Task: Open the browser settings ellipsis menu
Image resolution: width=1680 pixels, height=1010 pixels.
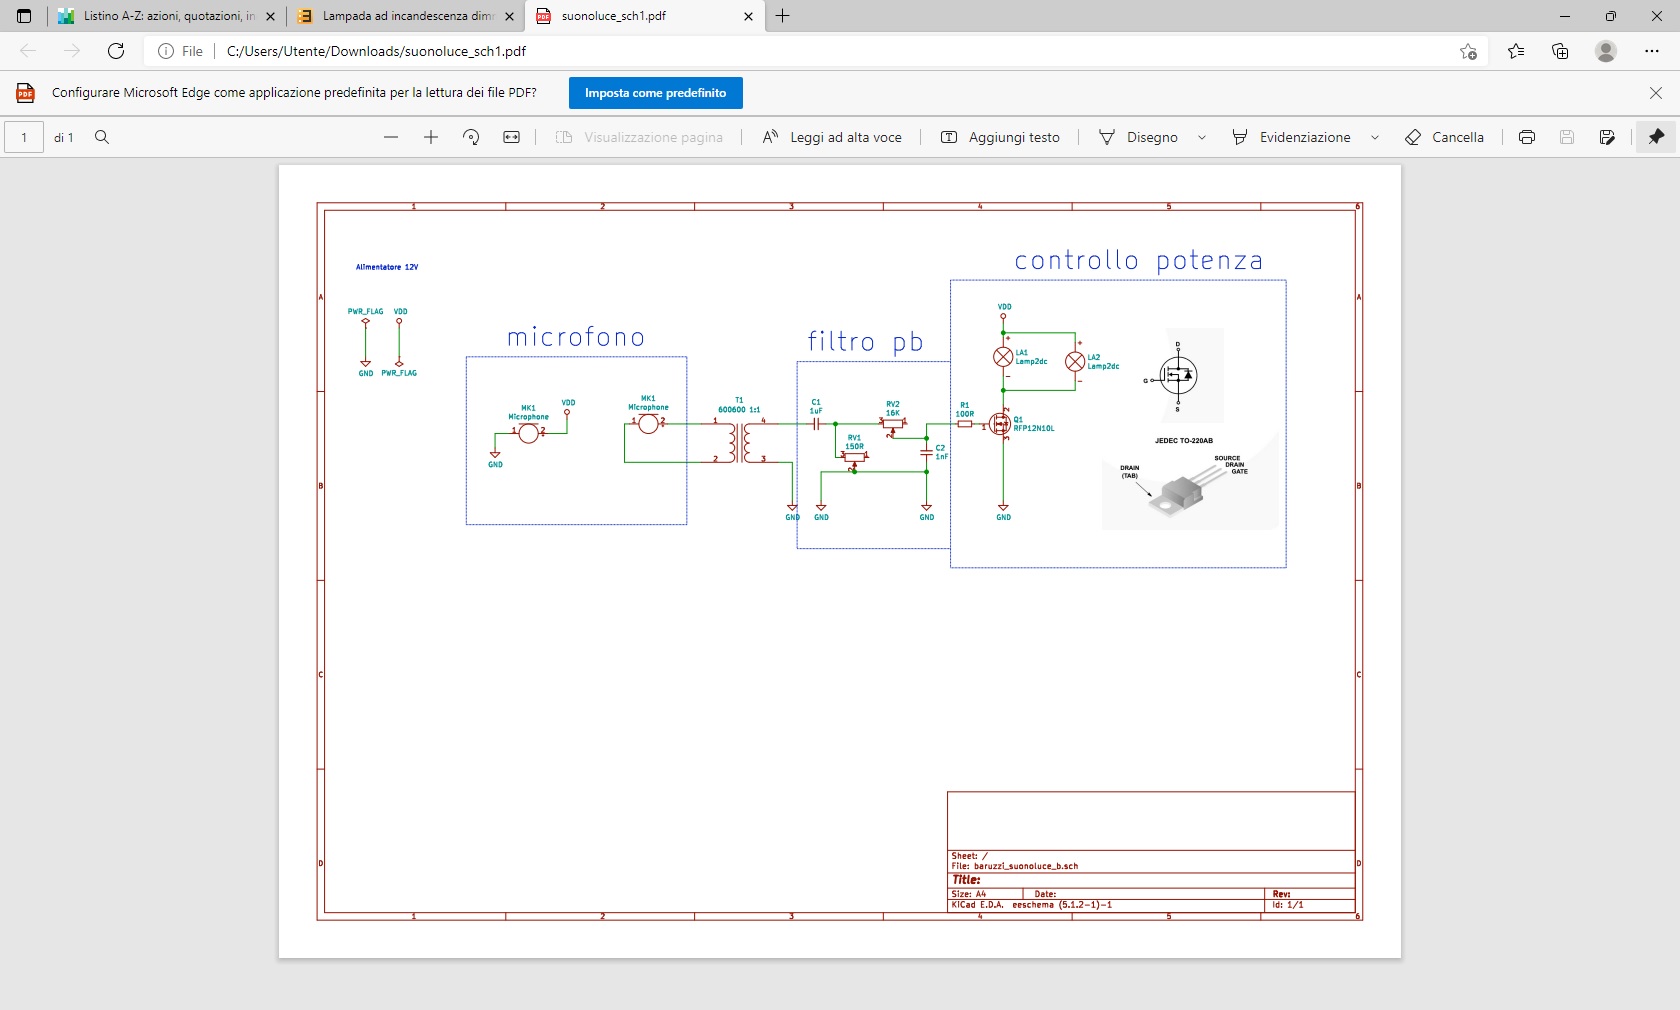Action: click(1652, 51)
